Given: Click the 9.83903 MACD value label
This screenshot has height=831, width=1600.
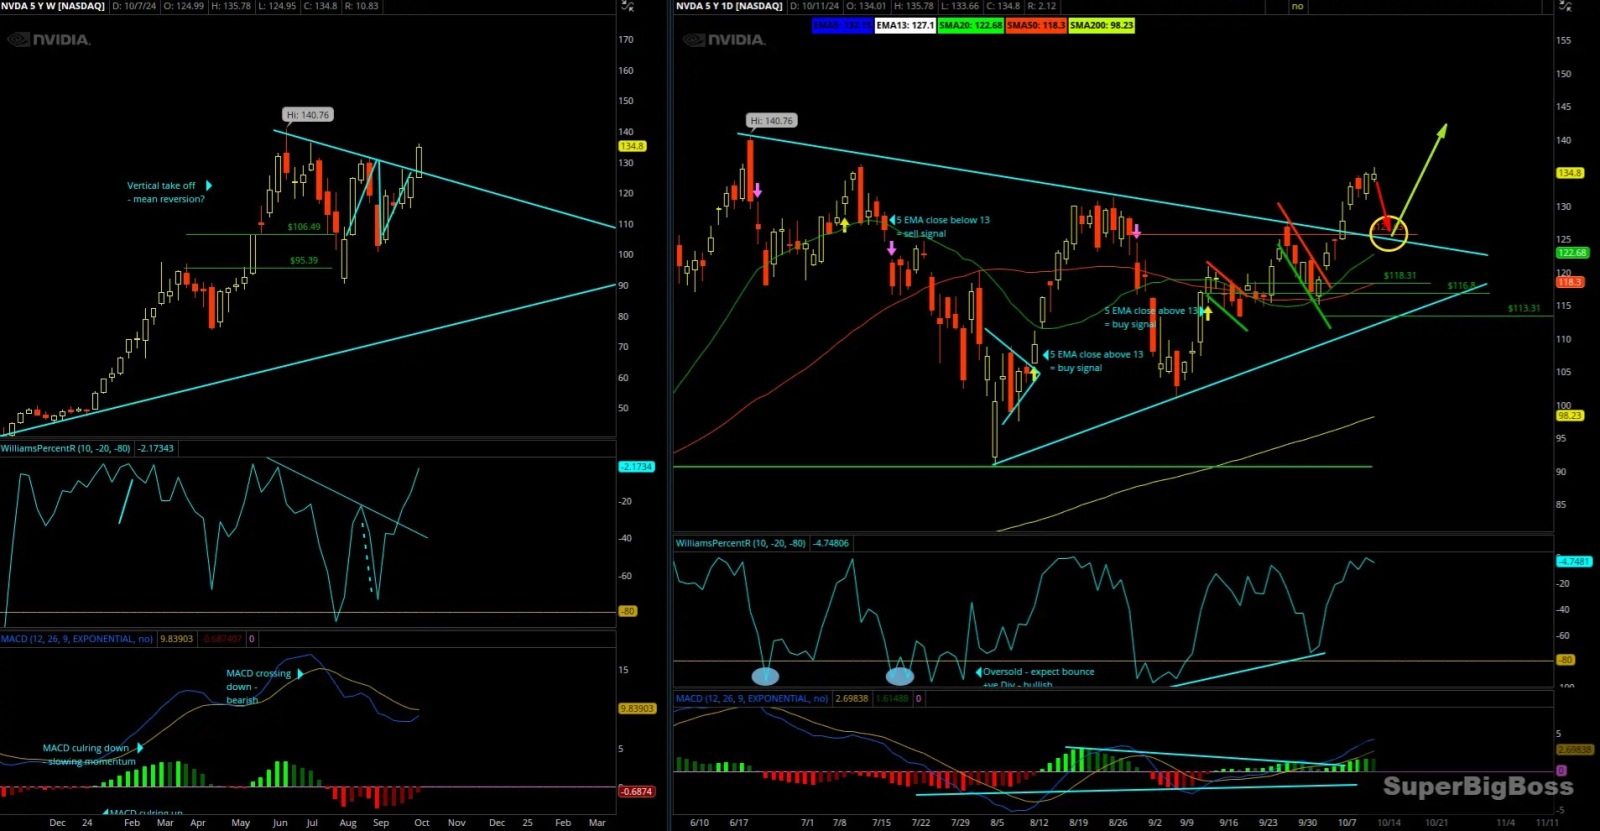Looking at the screenshot, I should [177, 638].
